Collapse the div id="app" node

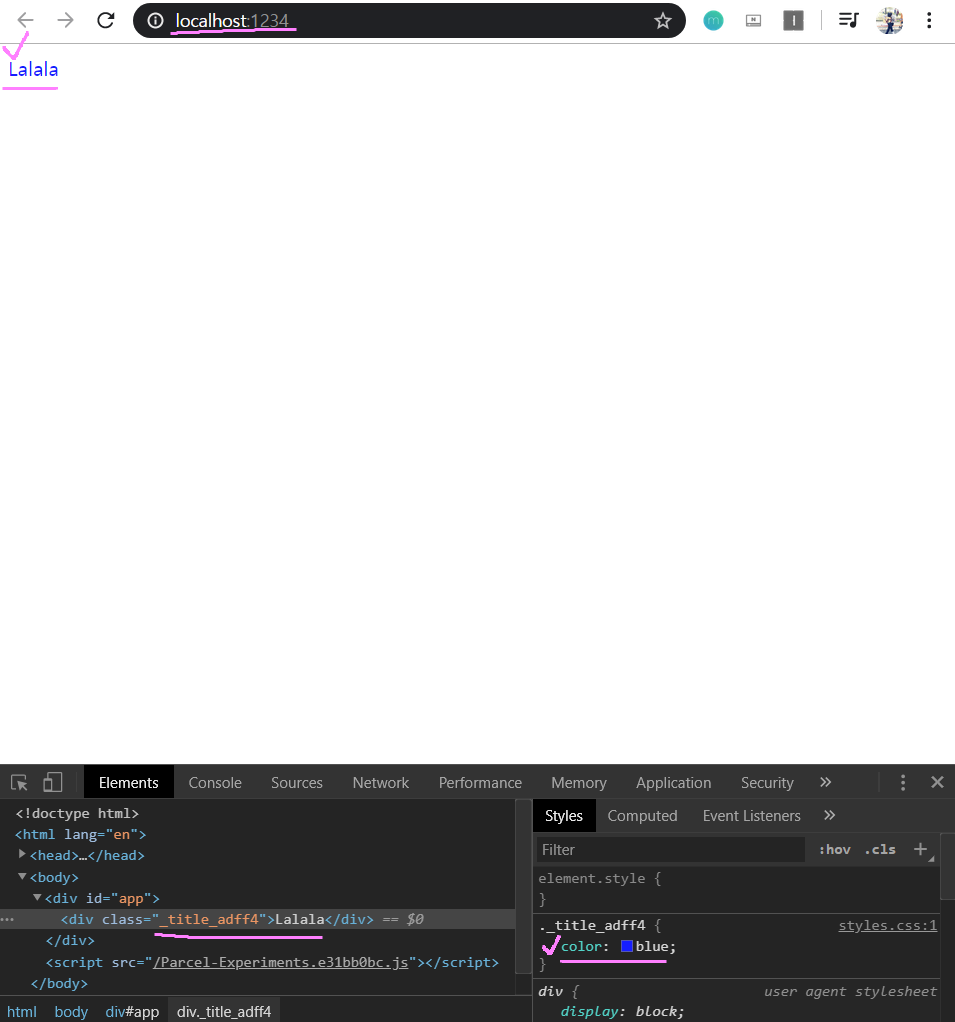(37, 898)
